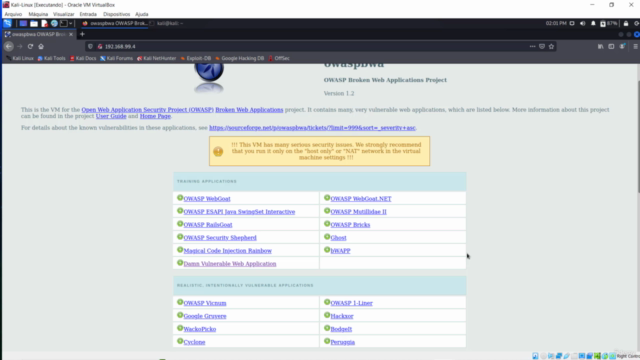Switch to owaspbwa Firefox window in Kali taskbar
640x360 pixels.
point(114,23)
